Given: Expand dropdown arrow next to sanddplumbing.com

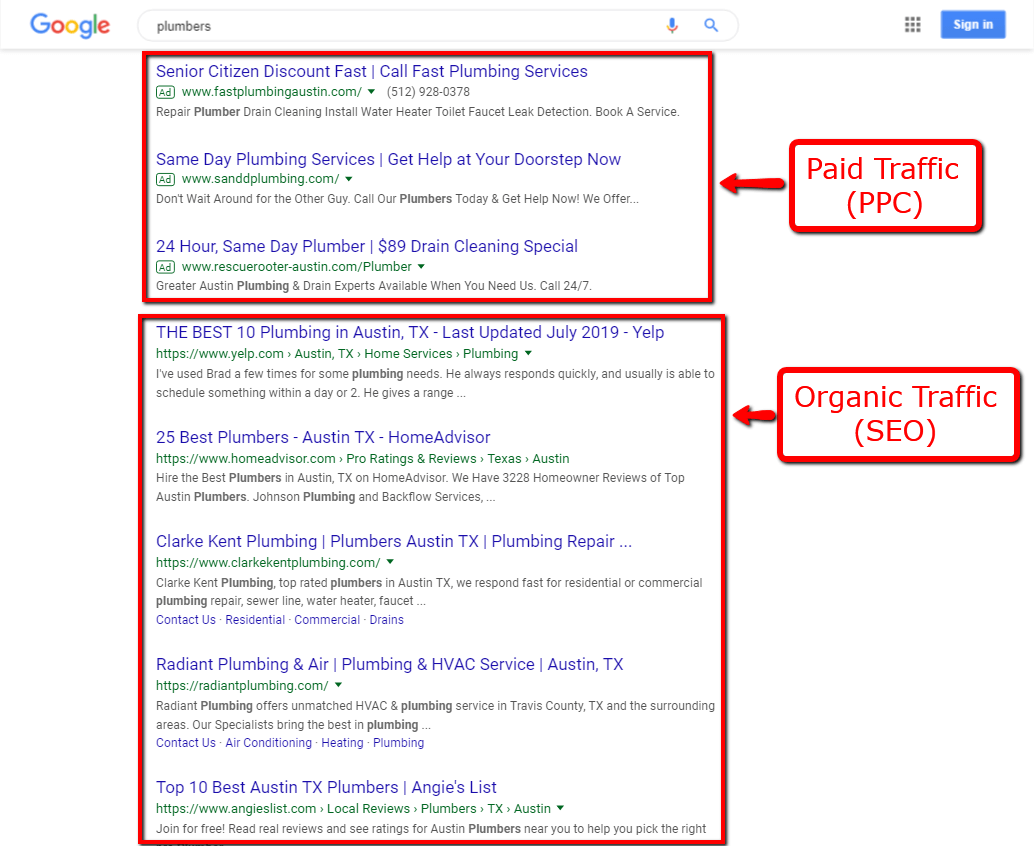Looking at the screenshot, I should coord(349,179).
